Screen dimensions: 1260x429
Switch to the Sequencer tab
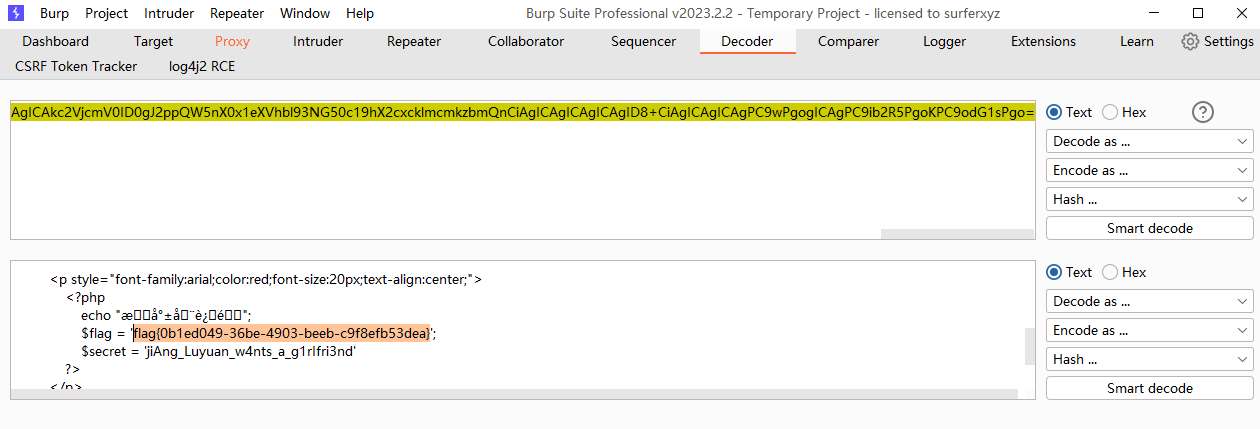tap(643, 41)
